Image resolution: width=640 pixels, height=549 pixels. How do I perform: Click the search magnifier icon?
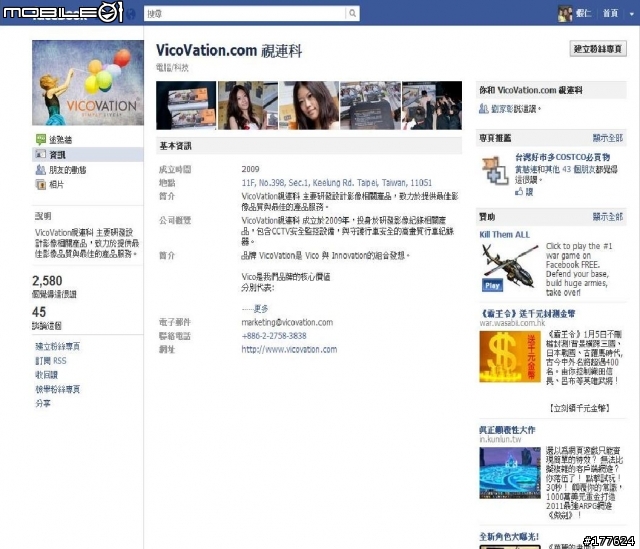pyautogui.click(x=352, y=13)
